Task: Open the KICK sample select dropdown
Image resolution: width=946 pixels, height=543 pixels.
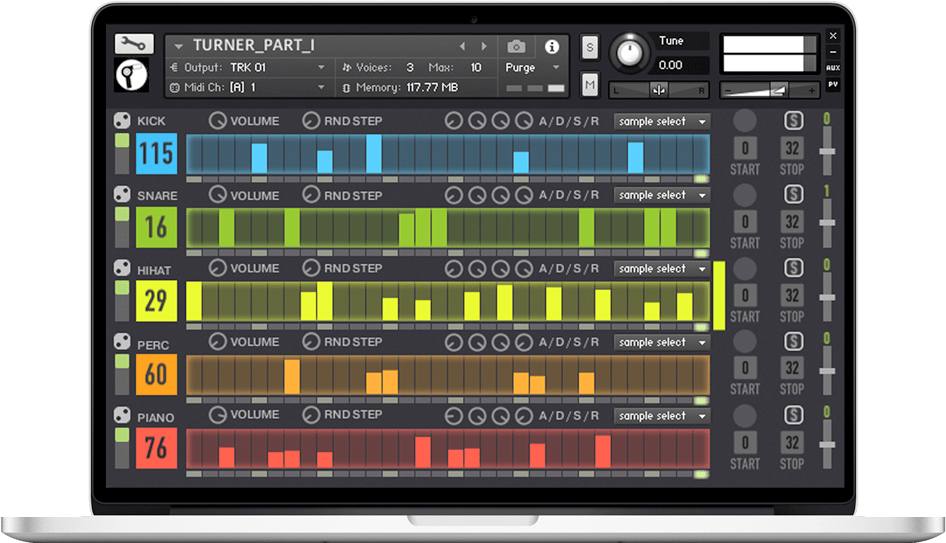Action: [x=661, y=122]
